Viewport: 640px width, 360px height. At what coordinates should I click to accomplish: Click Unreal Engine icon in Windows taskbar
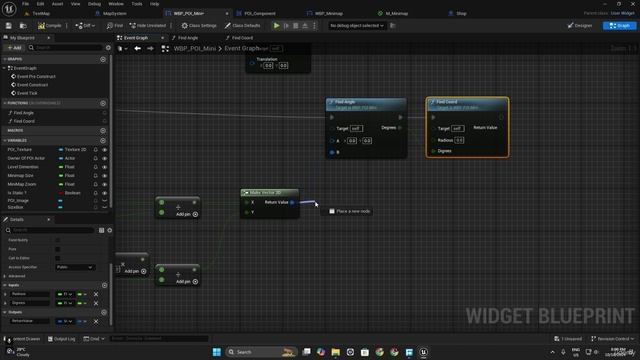pyautogui.click(x=423, y=352)
